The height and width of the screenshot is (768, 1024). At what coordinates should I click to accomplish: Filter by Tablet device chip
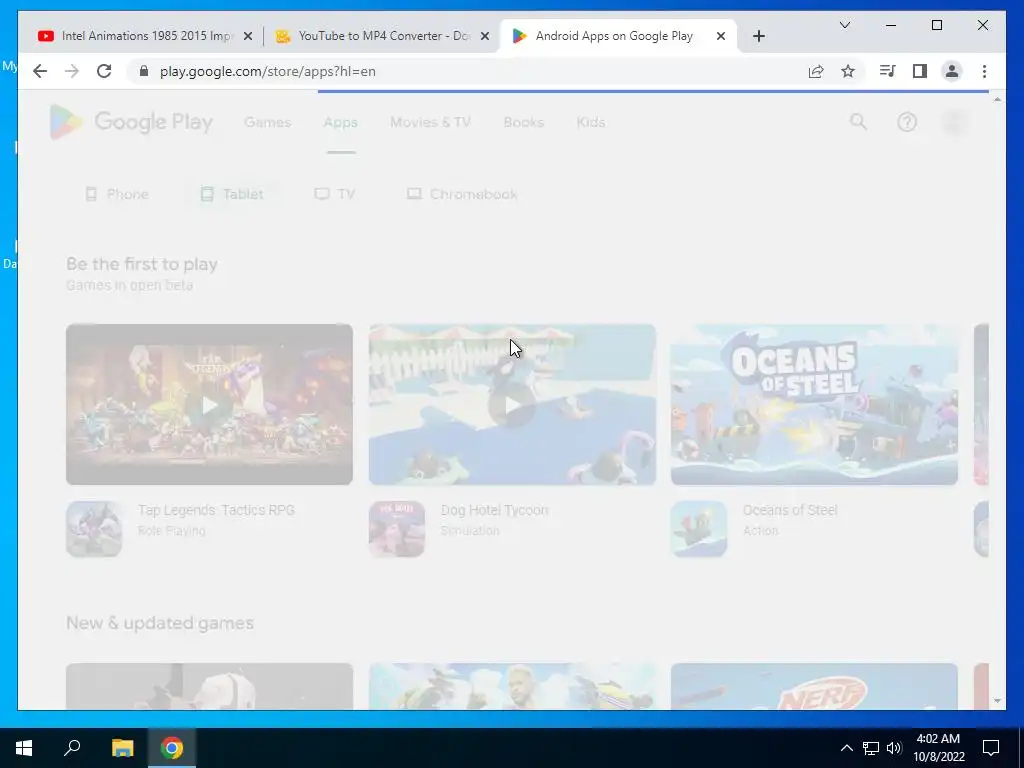[x=232, y=194]
